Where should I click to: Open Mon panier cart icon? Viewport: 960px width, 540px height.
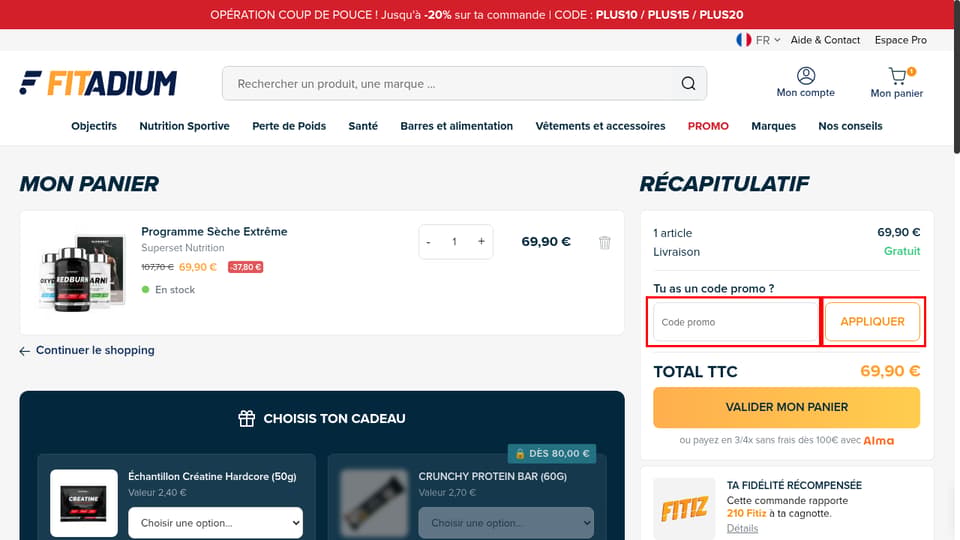coord(898,76)
